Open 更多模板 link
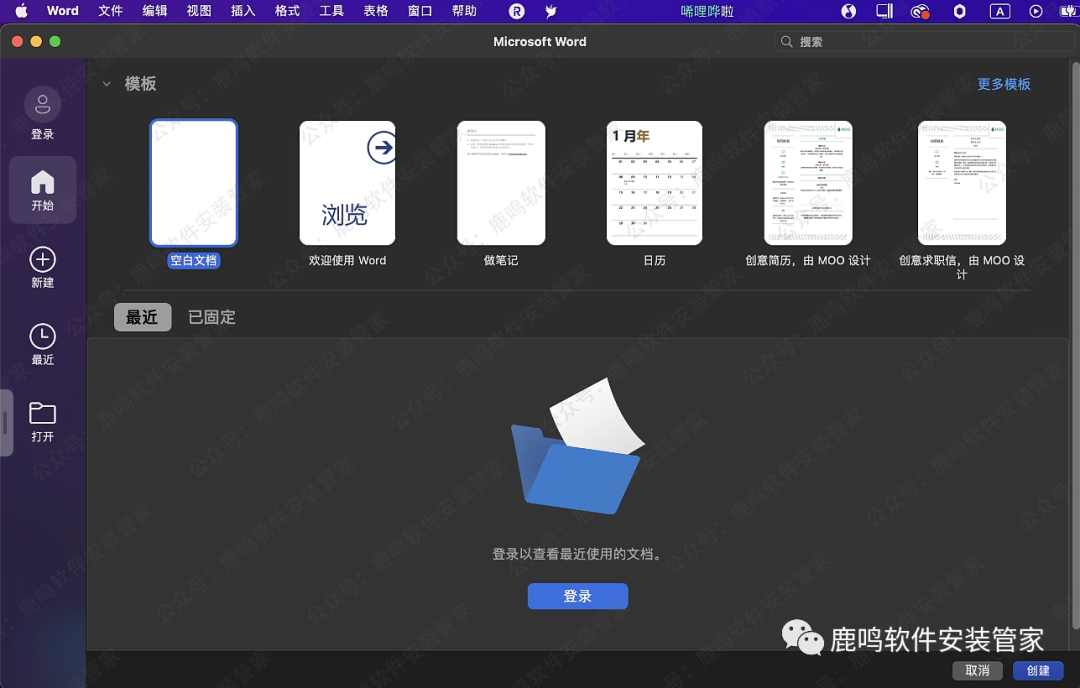The width and height of the screenshot is (1080, 688). pyautogui.click(x=1004, y=84)
